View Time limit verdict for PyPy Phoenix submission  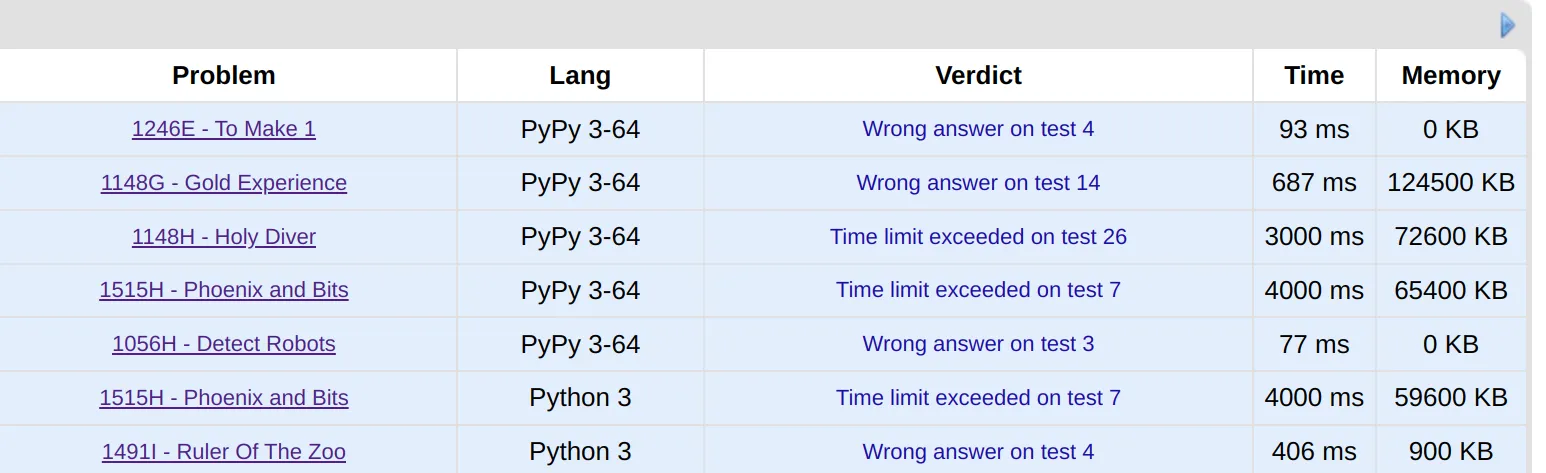(978, 290)
